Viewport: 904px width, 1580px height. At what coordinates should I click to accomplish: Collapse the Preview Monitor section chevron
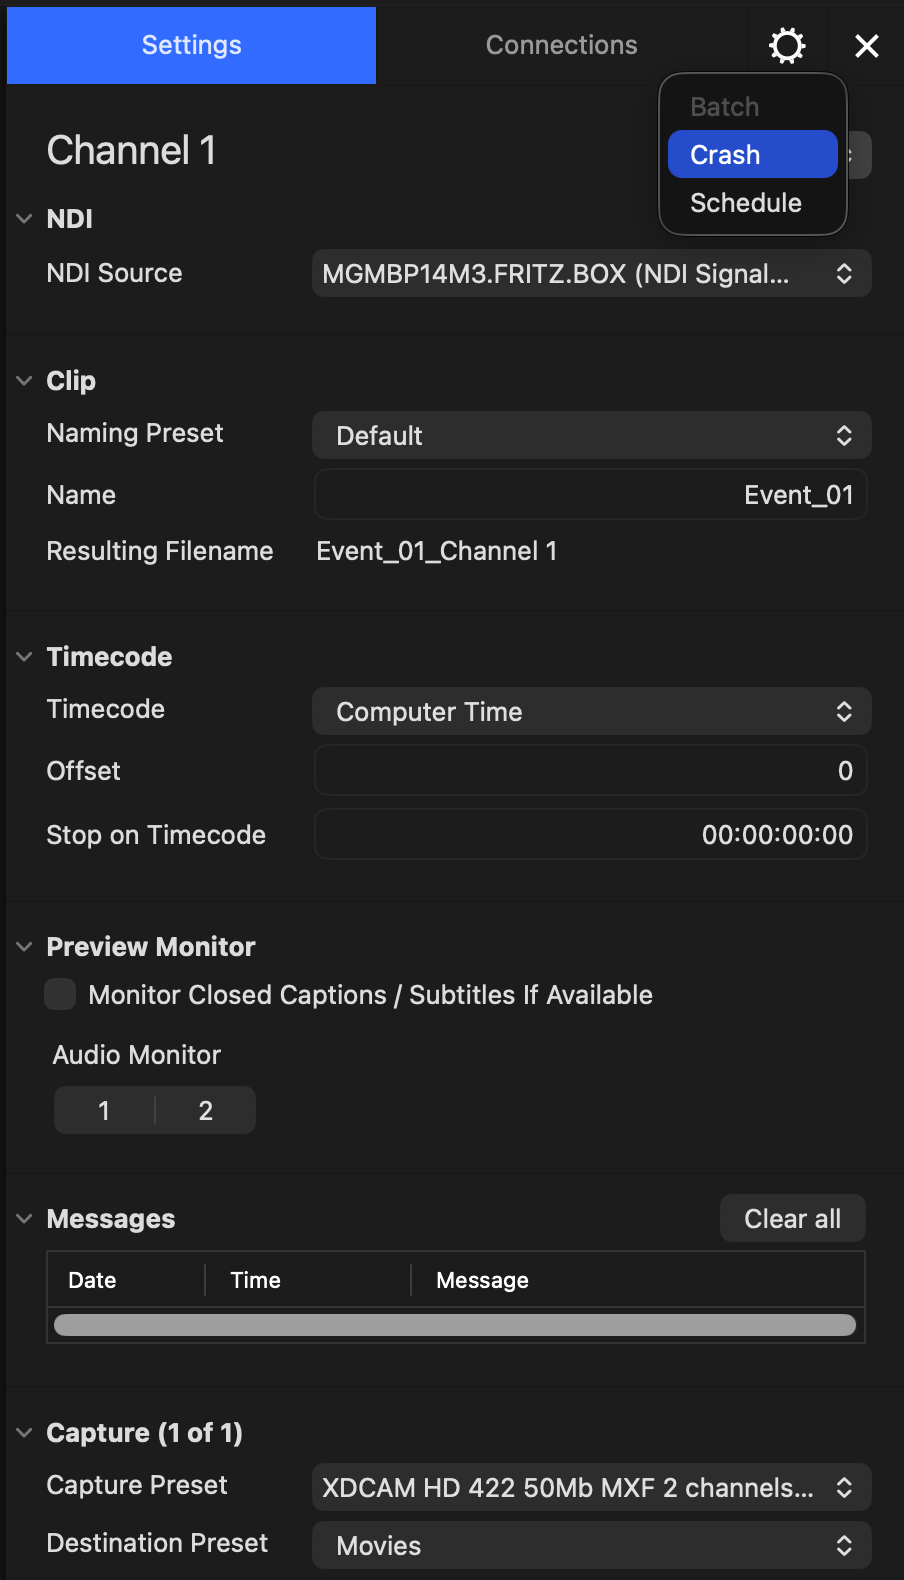click(x=25, y=947)
